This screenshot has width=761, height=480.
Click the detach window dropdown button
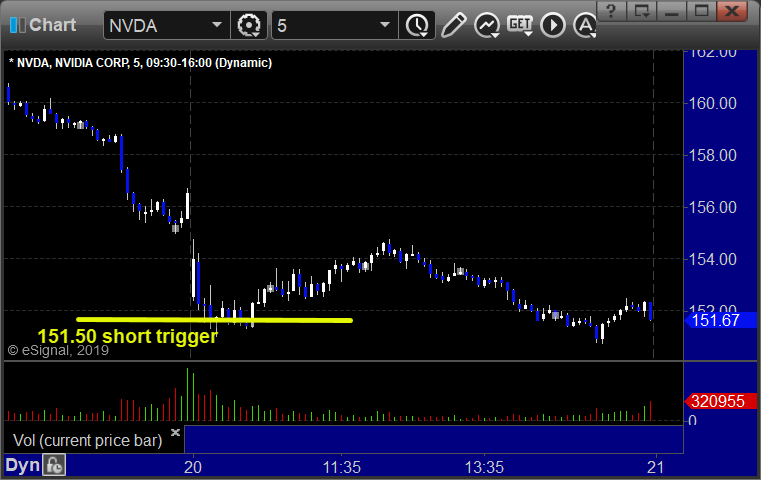(642, 11)
